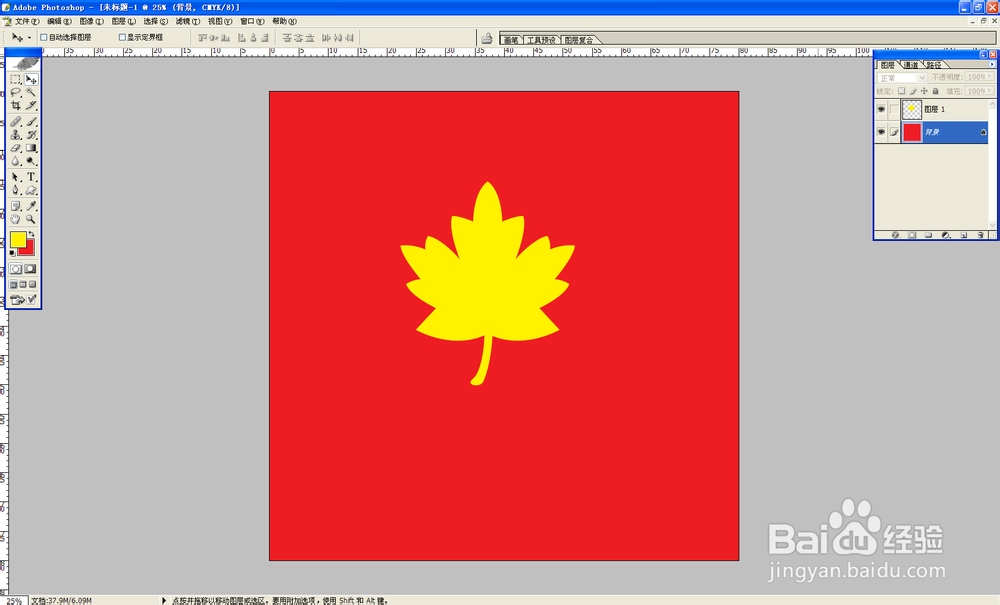Image resolution: width=1000 pixels, height=605 pixels.
Task: Toggle lock transparent pixels in Layers panel
Action: [901, 91]
